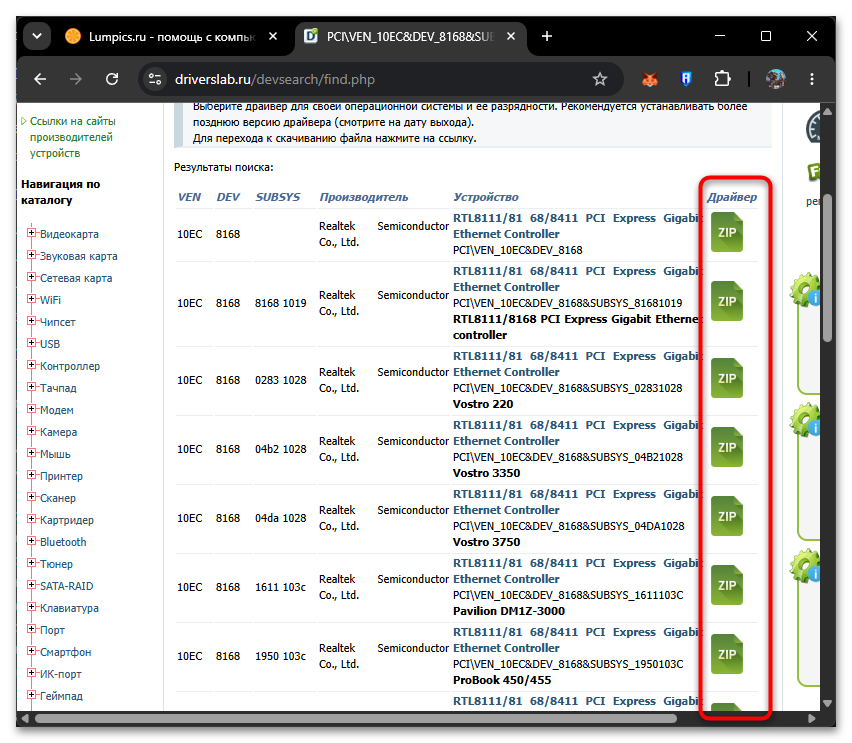Expand Тачпад tree node
Screen dimensions: 852x743
pos(32,387)
